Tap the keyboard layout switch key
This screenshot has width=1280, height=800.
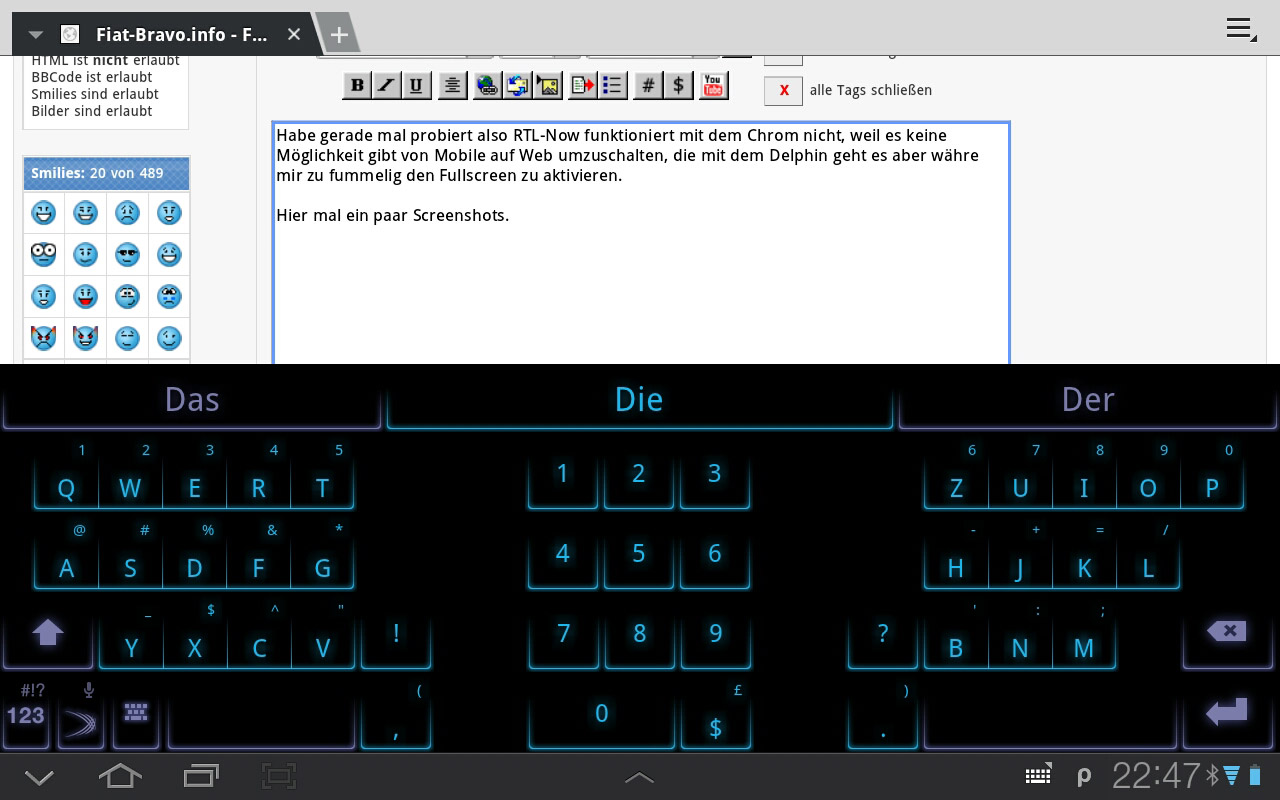click(136, 713)
